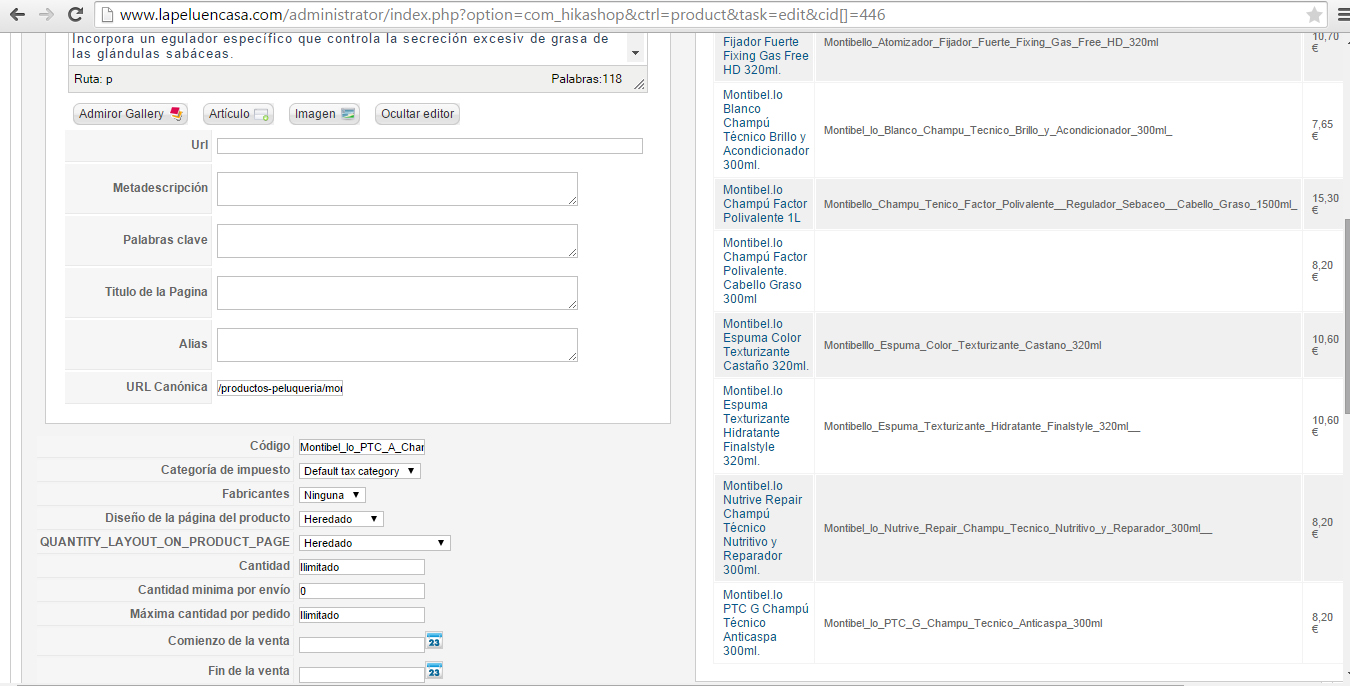Click price 15,30 € in product list
Viewport: 1350px width, 686px height.
pyautogui.click(x=1325, y=204)
